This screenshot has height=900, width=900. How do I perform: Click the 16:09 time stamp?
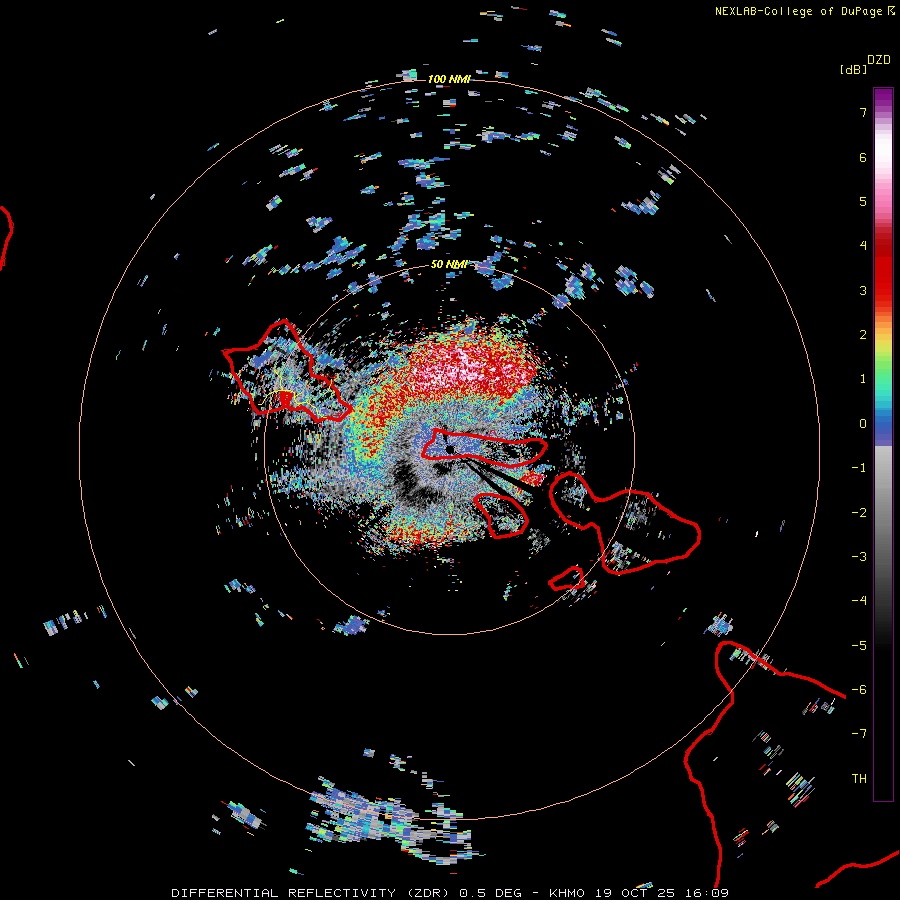[709, 893]
